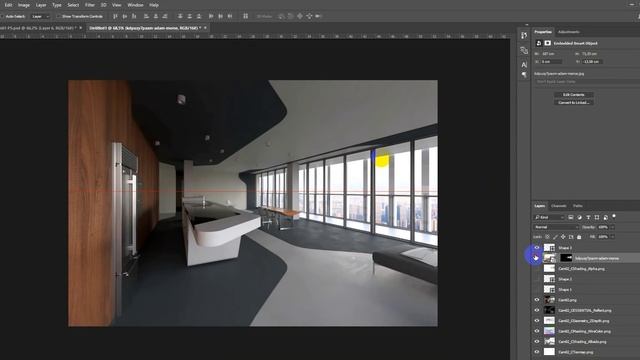Click the Distribute horizontal centers icon
This screenshot has height=360, width=640.
(220, 16)
